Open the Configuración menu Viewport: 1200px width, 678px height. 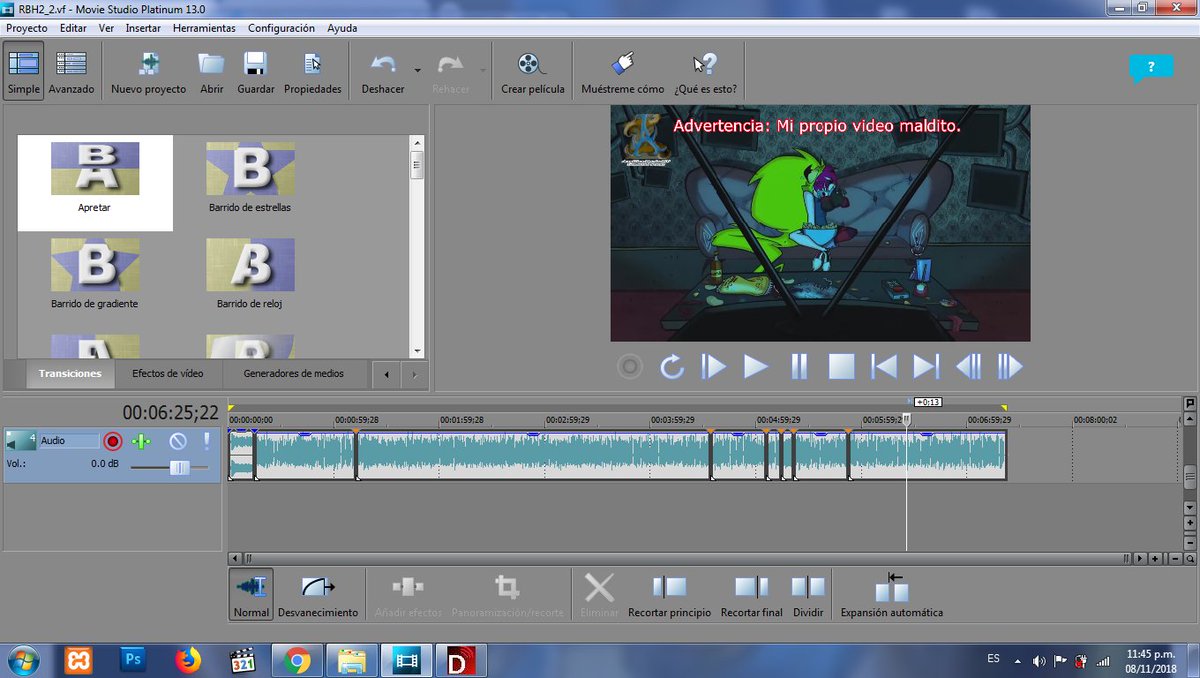[x=281, y=28]
